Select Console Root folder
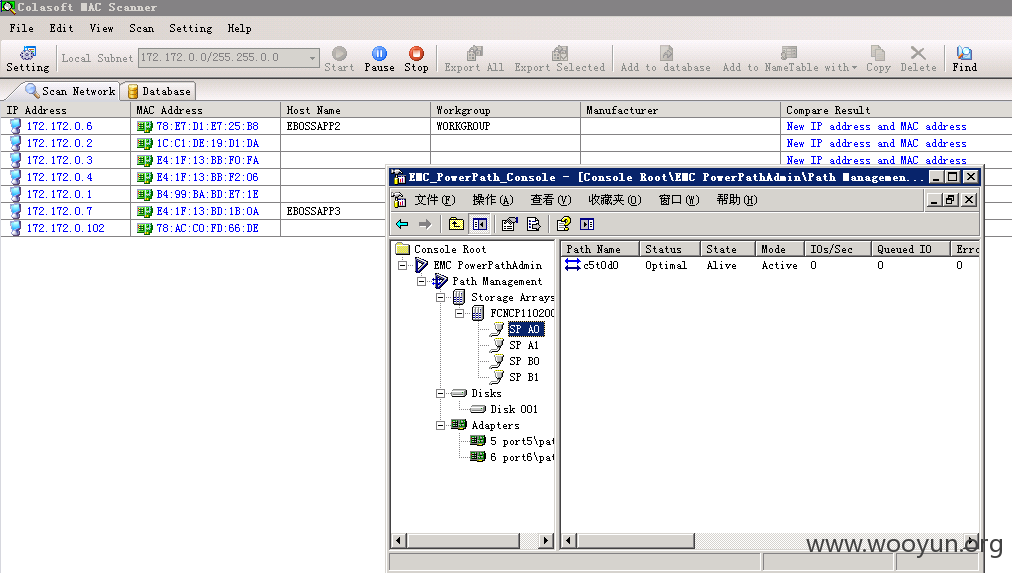Viewport: 1012px width, 573px height. point(450,249)
